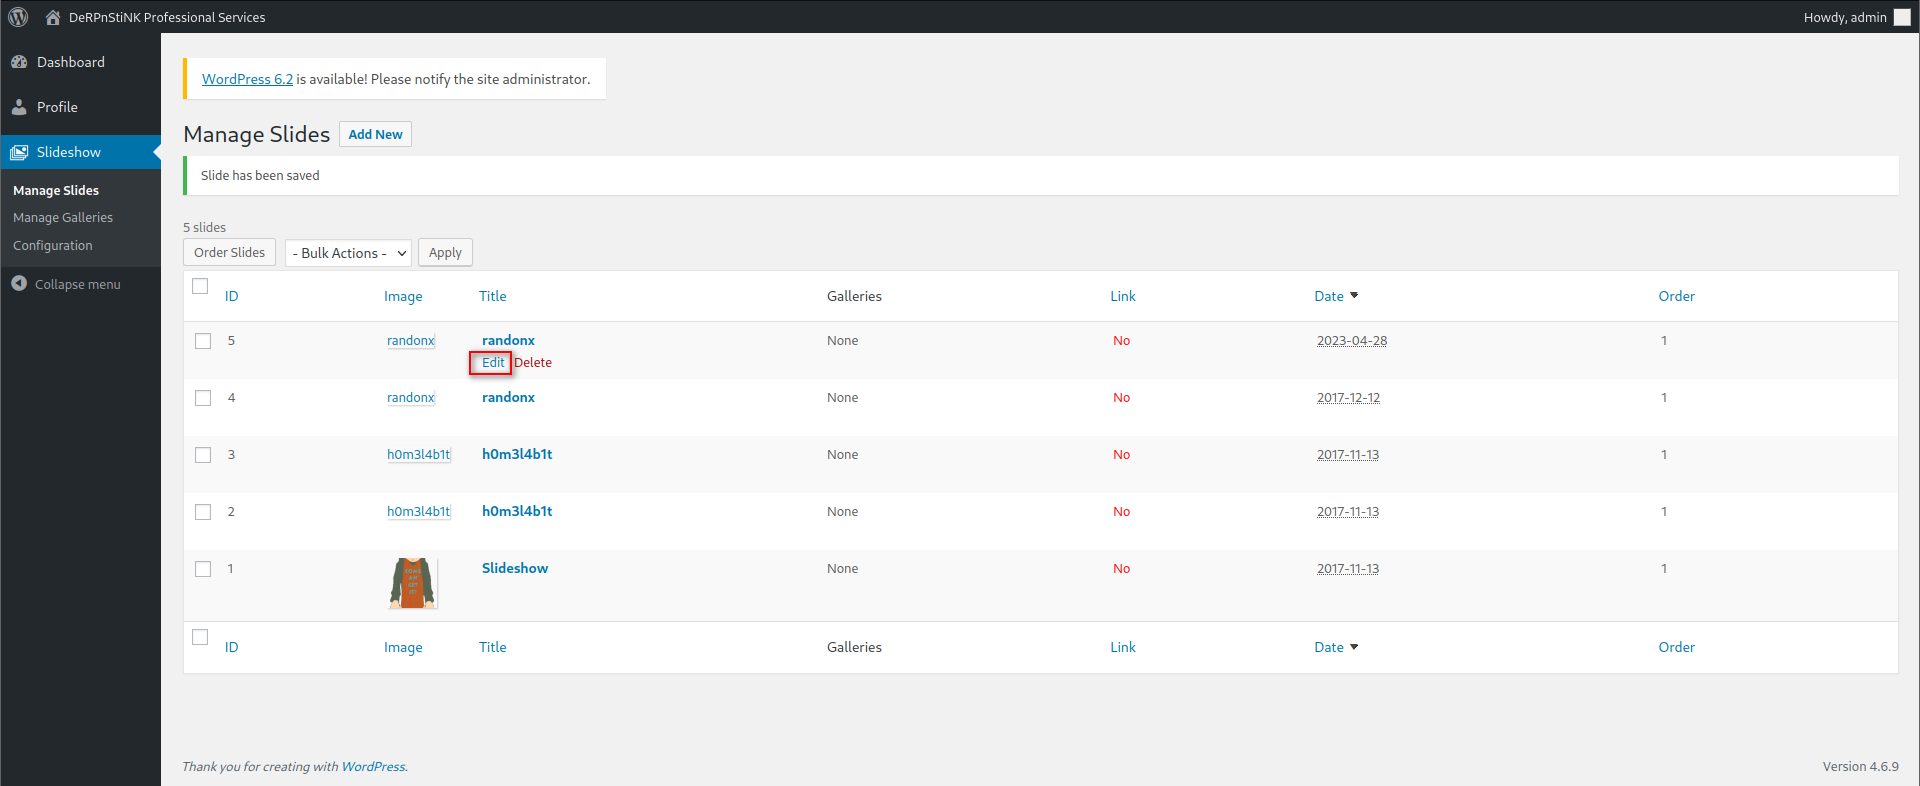Click randonx image link for slide 5
Image resolution: width=1920 pixels, height=786 pixels.
point(411,340)
